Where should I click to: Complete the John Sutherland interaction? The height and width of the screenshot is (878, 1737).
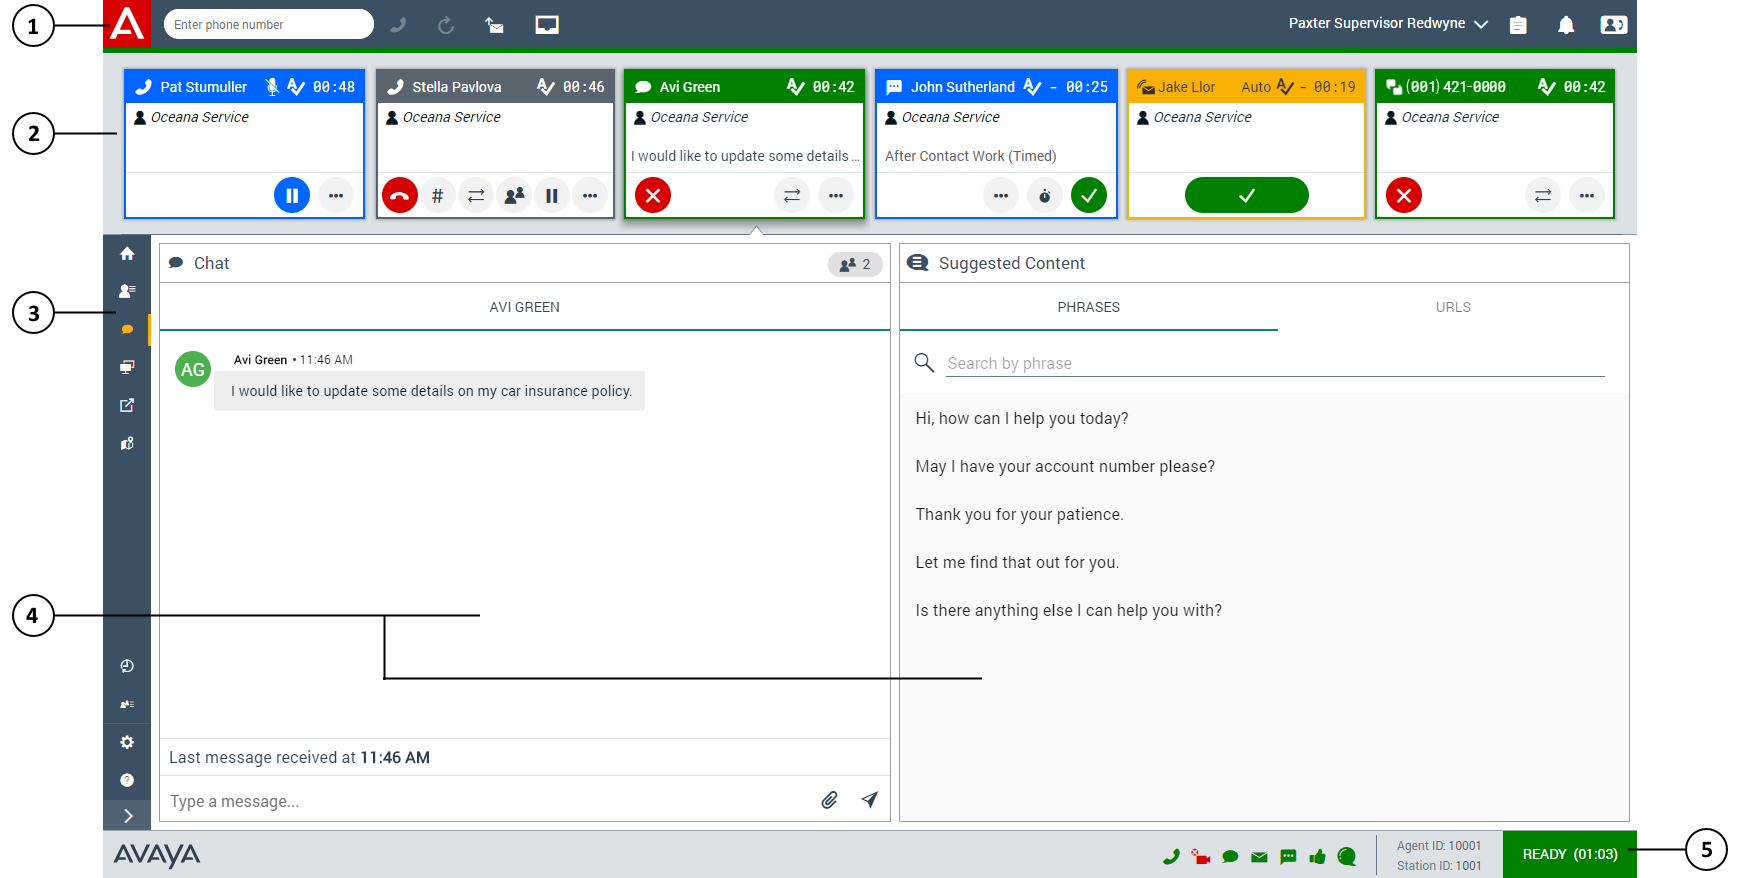(x=1089, y=195)
